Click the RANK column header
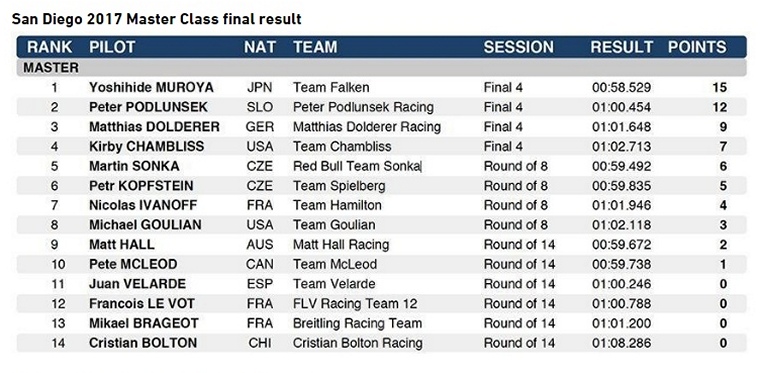This screenshot has height=373, width=760. pyautogui.click(x=49, y=47)
